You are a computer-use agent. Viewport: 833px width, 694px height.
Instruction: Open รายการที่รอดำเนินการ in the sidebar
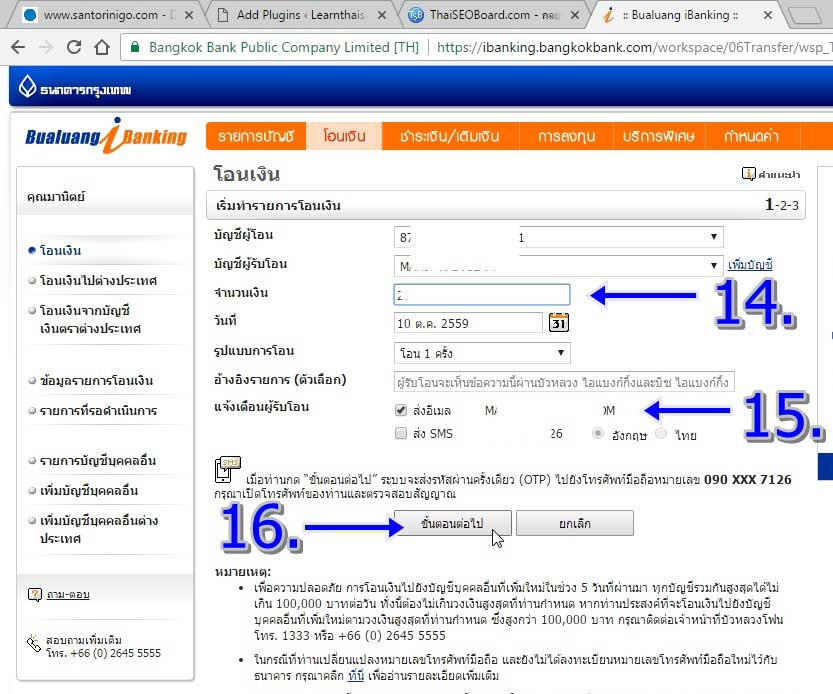coord(98,410)
